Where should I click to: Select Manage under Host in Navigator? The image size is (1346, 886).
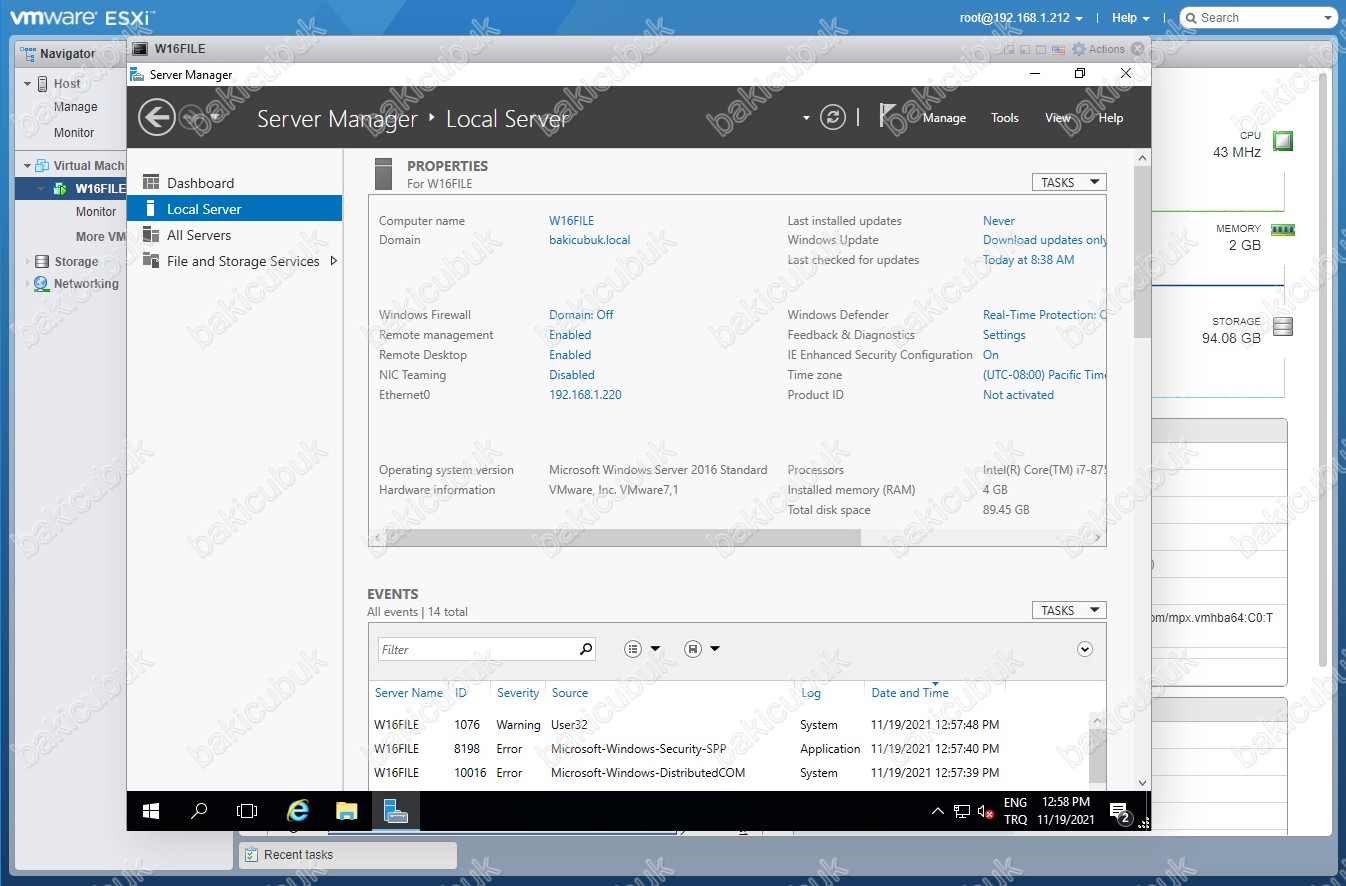[x=76, y=107]
